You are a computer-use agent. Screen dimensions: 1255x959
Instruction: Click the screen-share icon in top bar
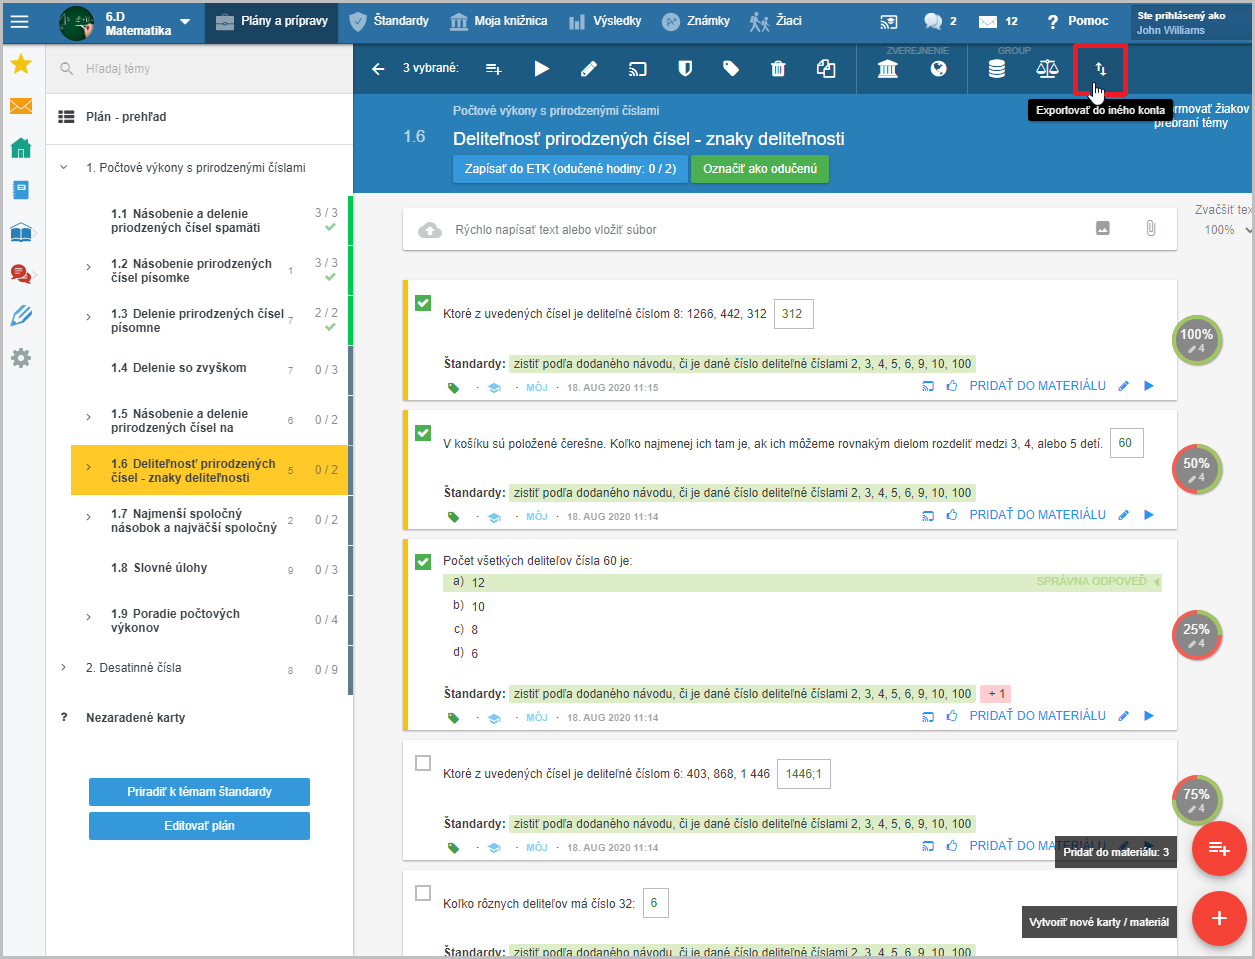click(x=889, y=21)
